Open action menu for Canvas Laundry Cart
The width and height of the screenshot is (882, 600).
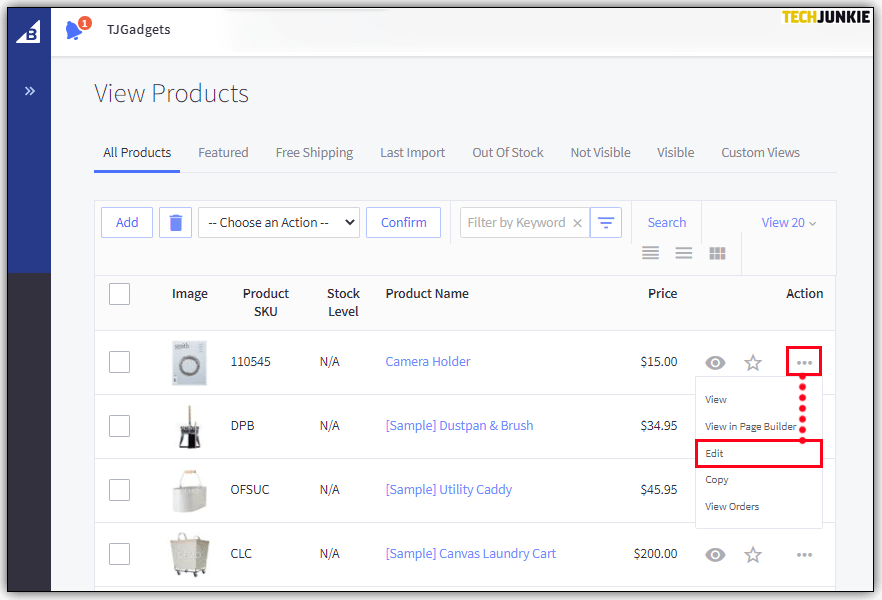(x=804, y=554)
